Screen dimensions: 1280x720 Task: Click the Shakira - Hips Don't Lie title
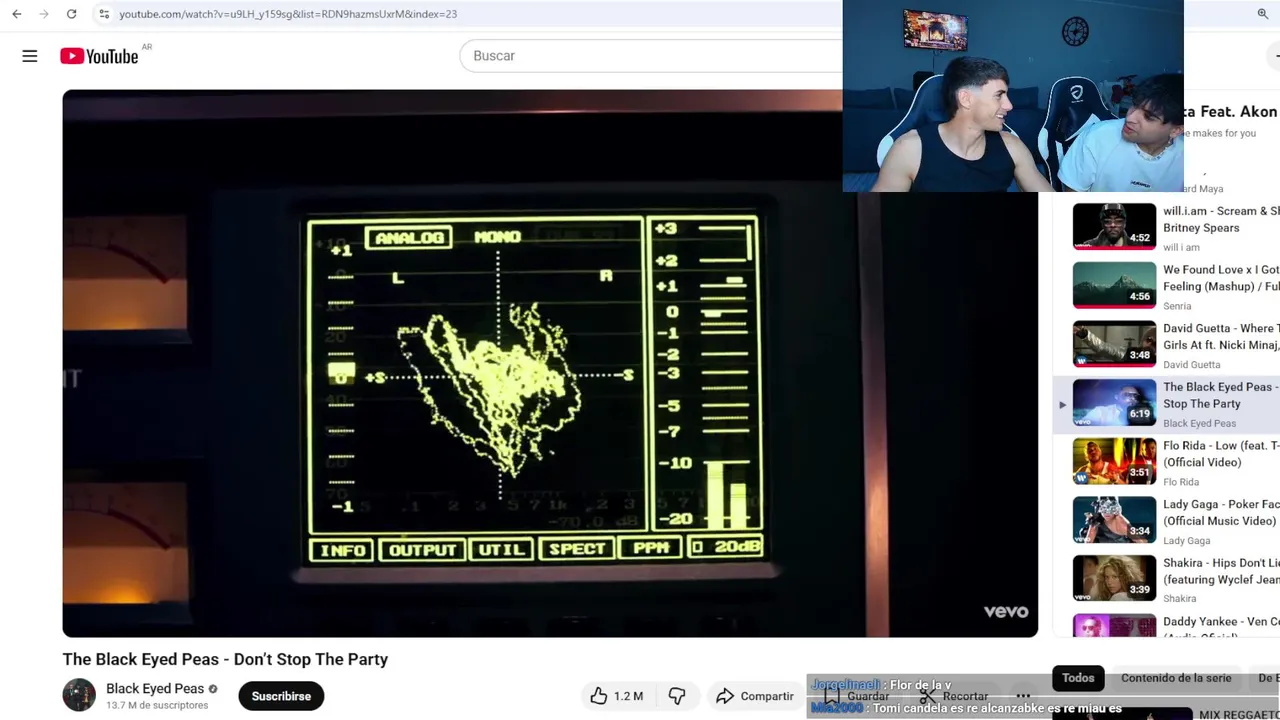[x=1221, y=571]
